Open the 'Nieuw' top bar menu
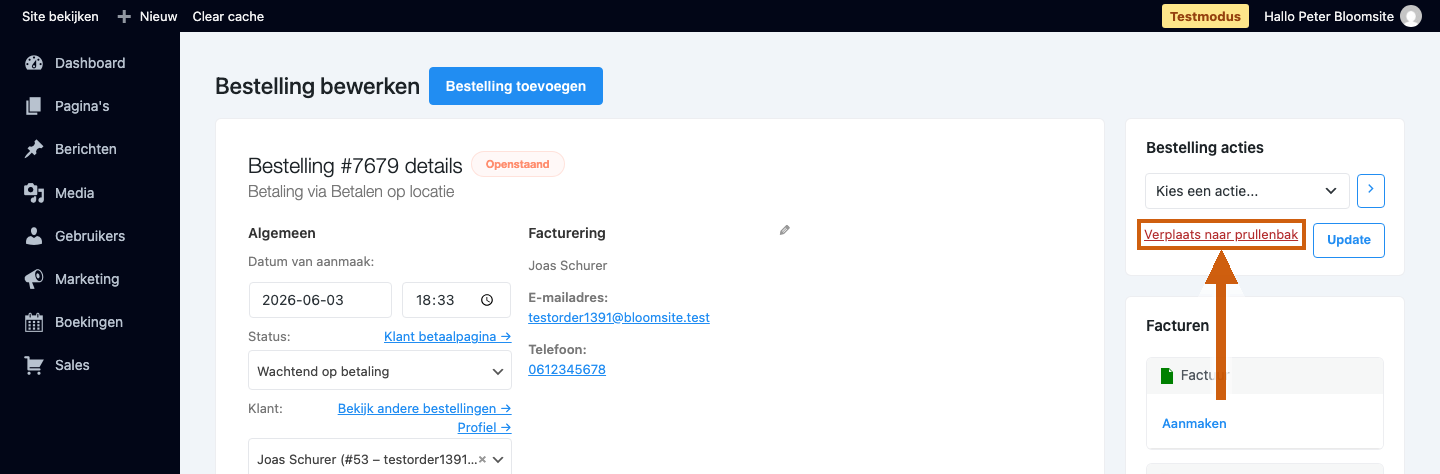The height and width of the screenshot is (474, 1440). pyautogui.click(x=147, y=16)
